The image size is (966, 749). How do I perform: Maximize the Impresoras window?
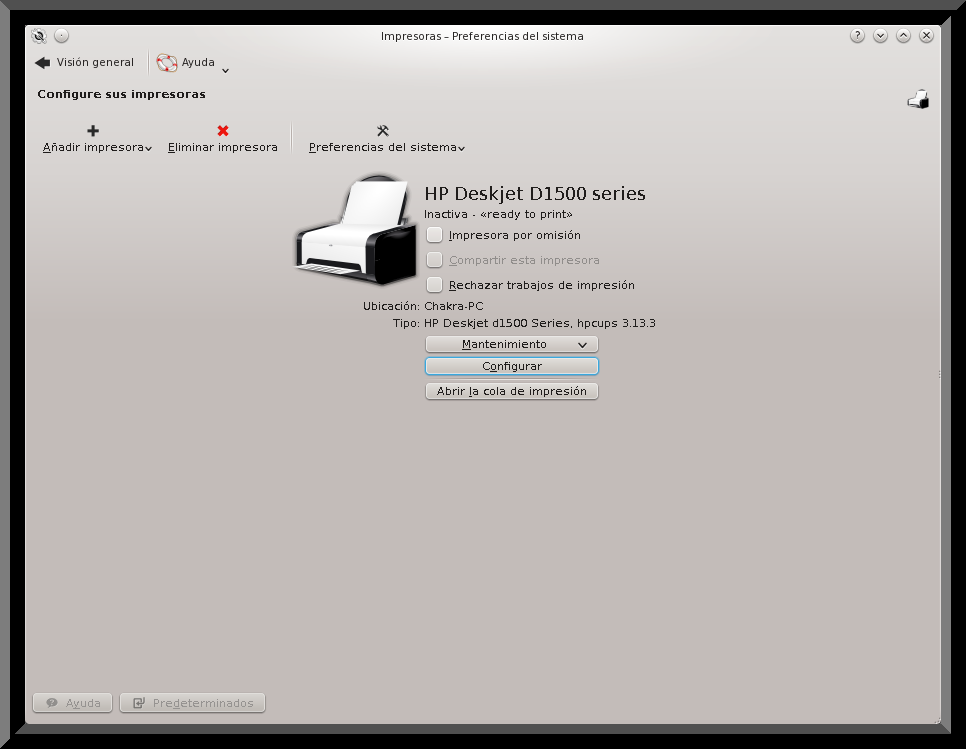(903, 36)
